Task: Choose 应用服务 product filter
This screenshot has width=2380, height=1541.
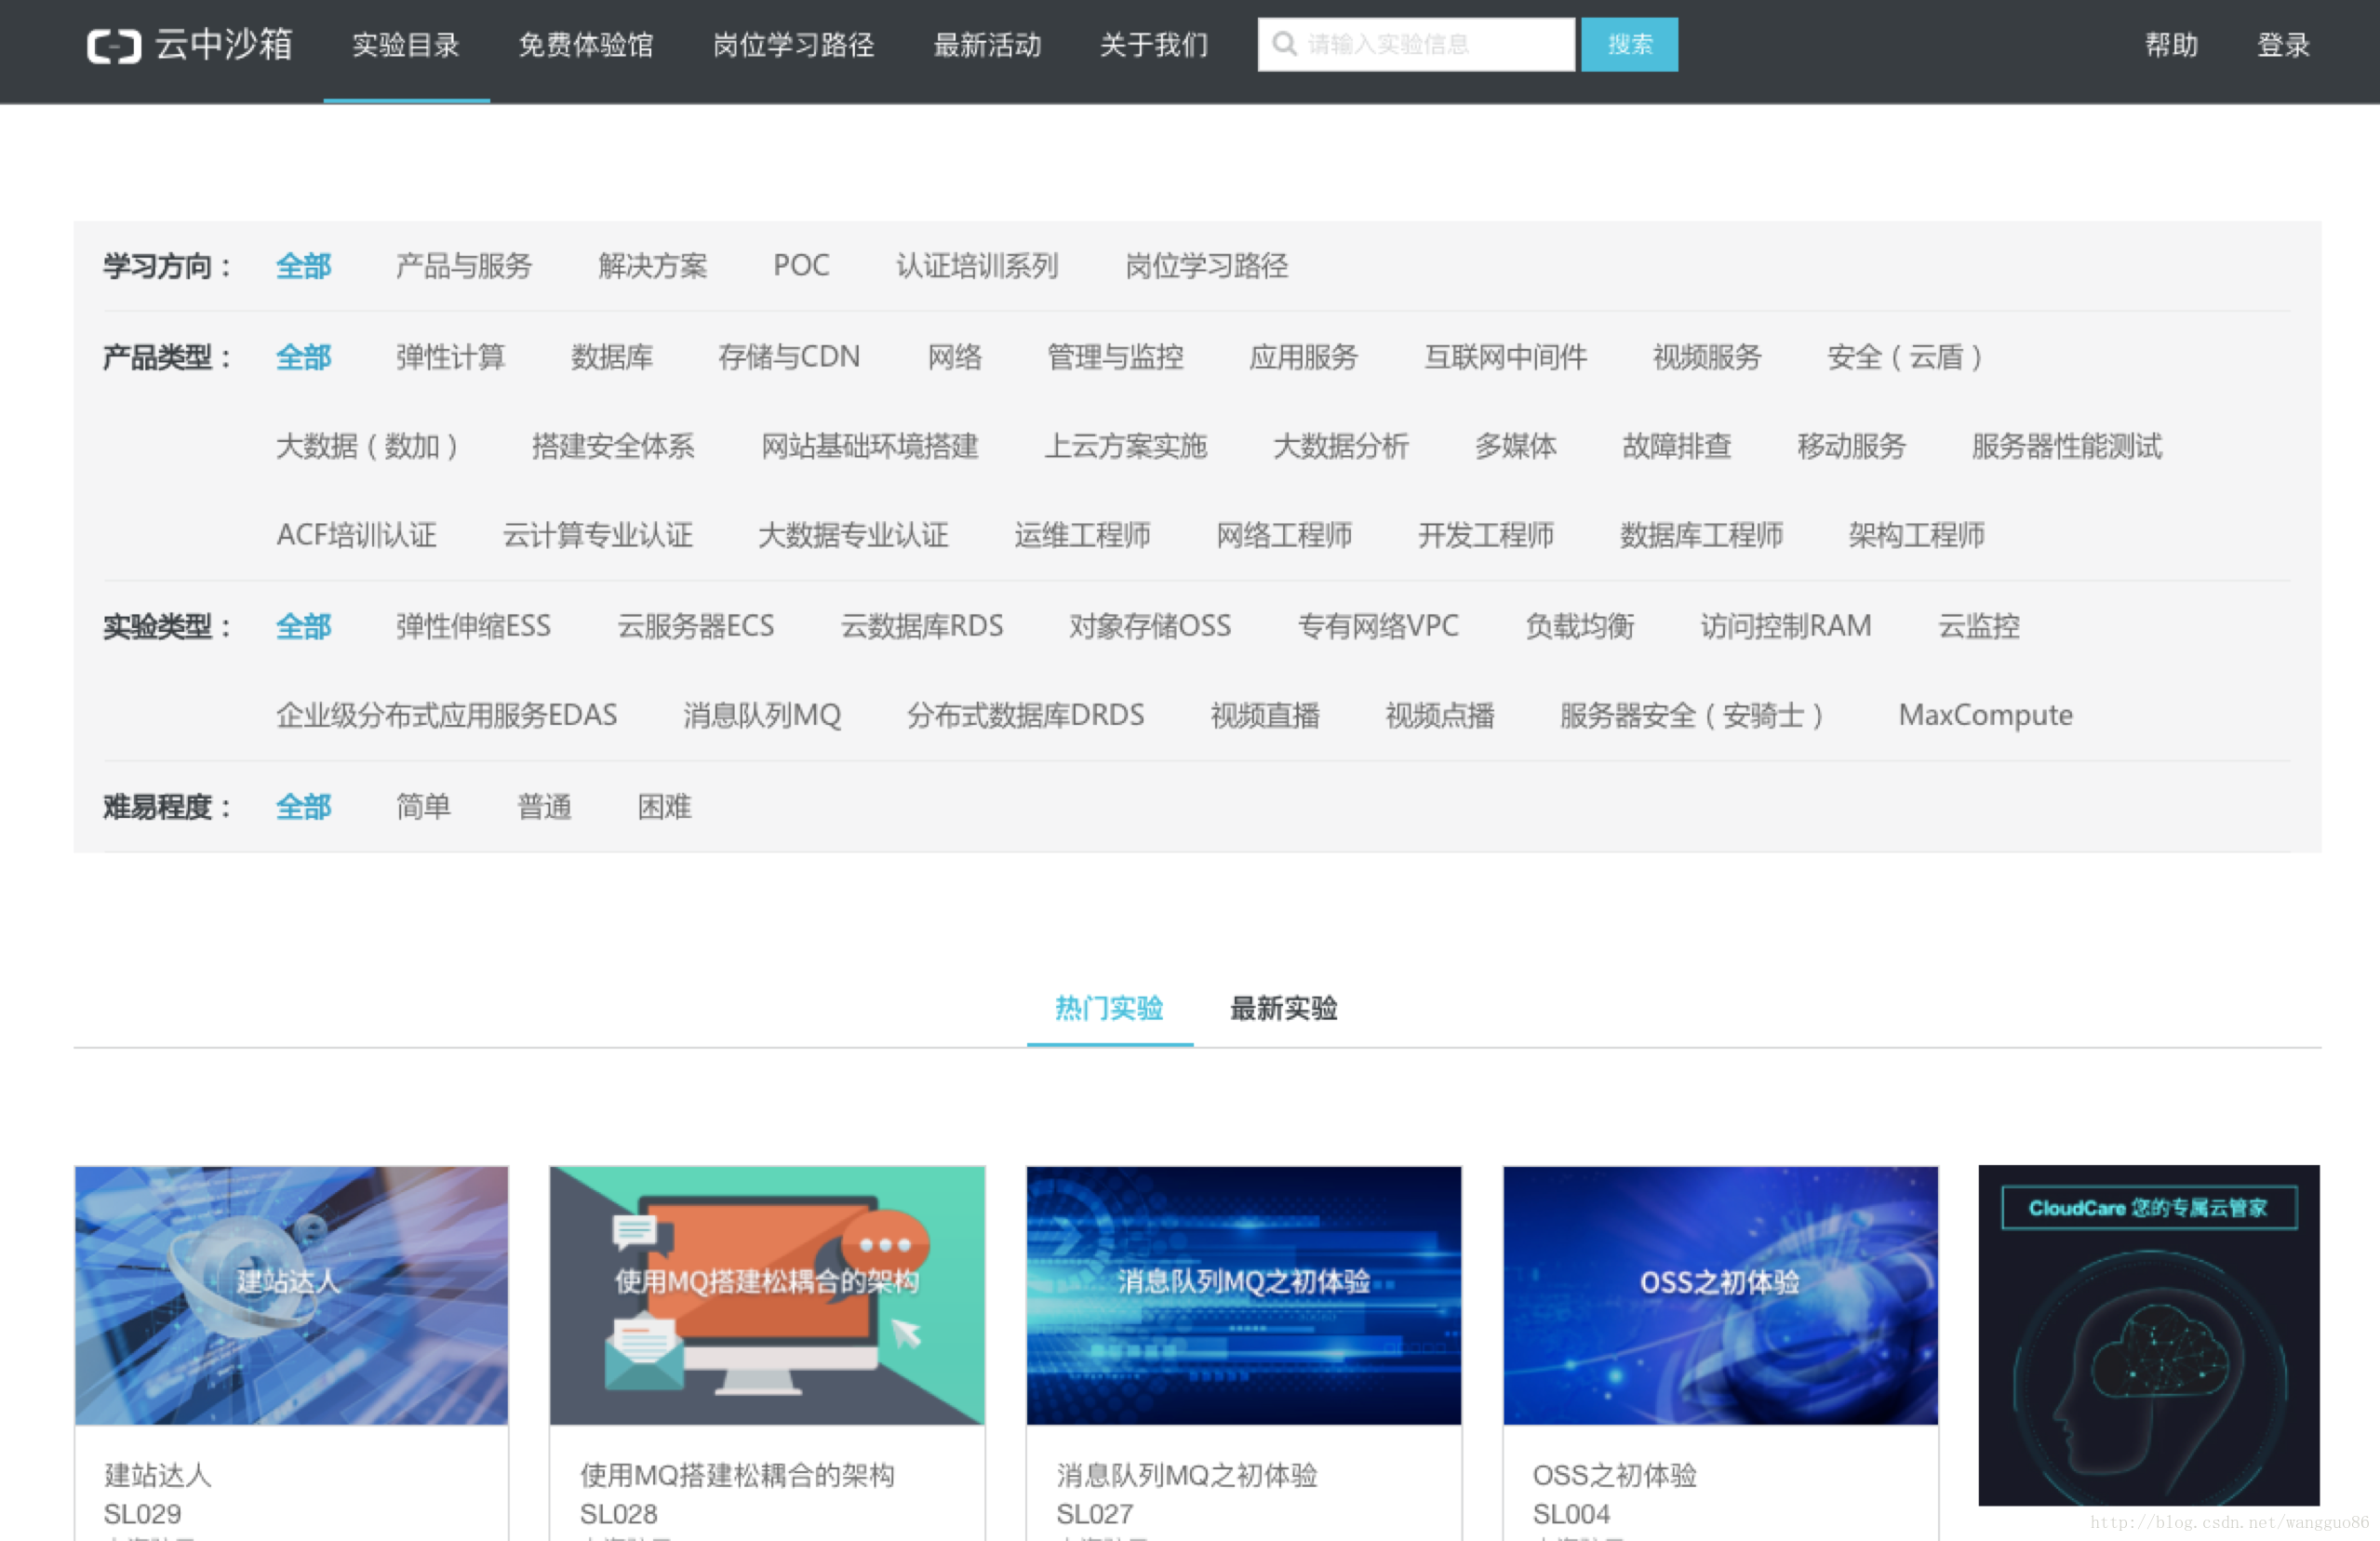Action: [1303, 357]
